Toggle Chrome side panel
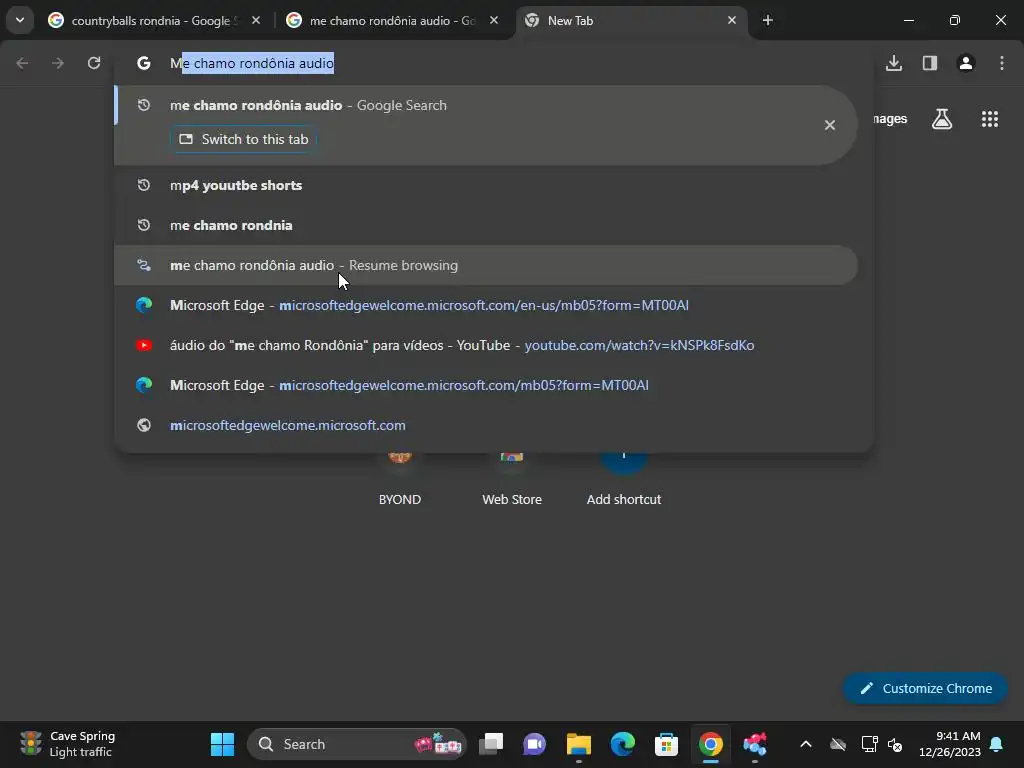1024x768 pixels. point(930,63)
